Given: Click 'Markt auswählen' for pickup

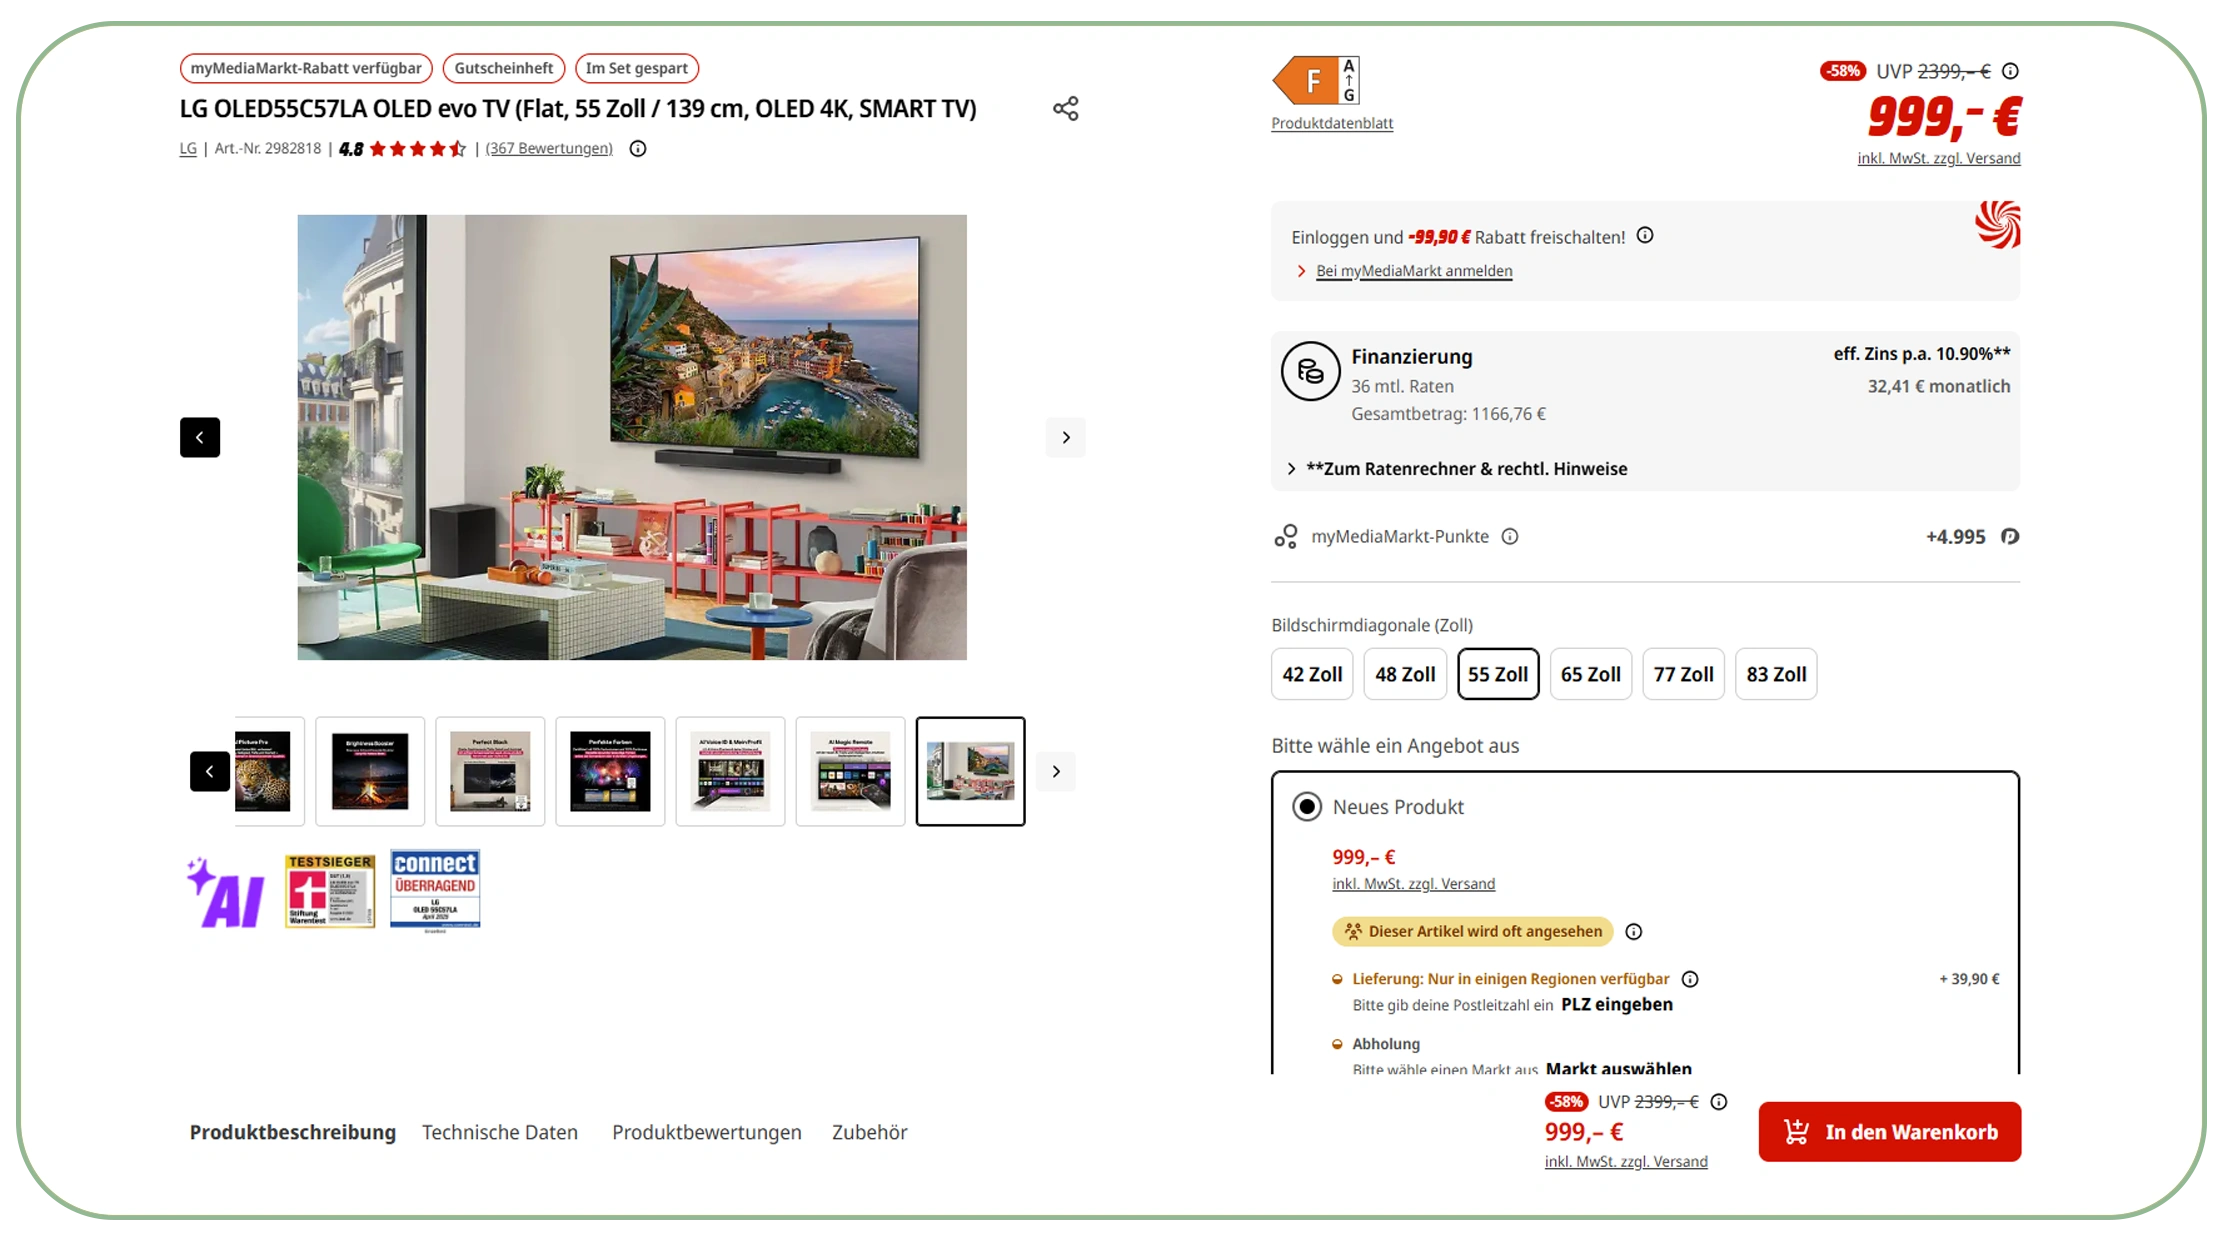Looking at the screenshot, I should pos(1619,1068).
